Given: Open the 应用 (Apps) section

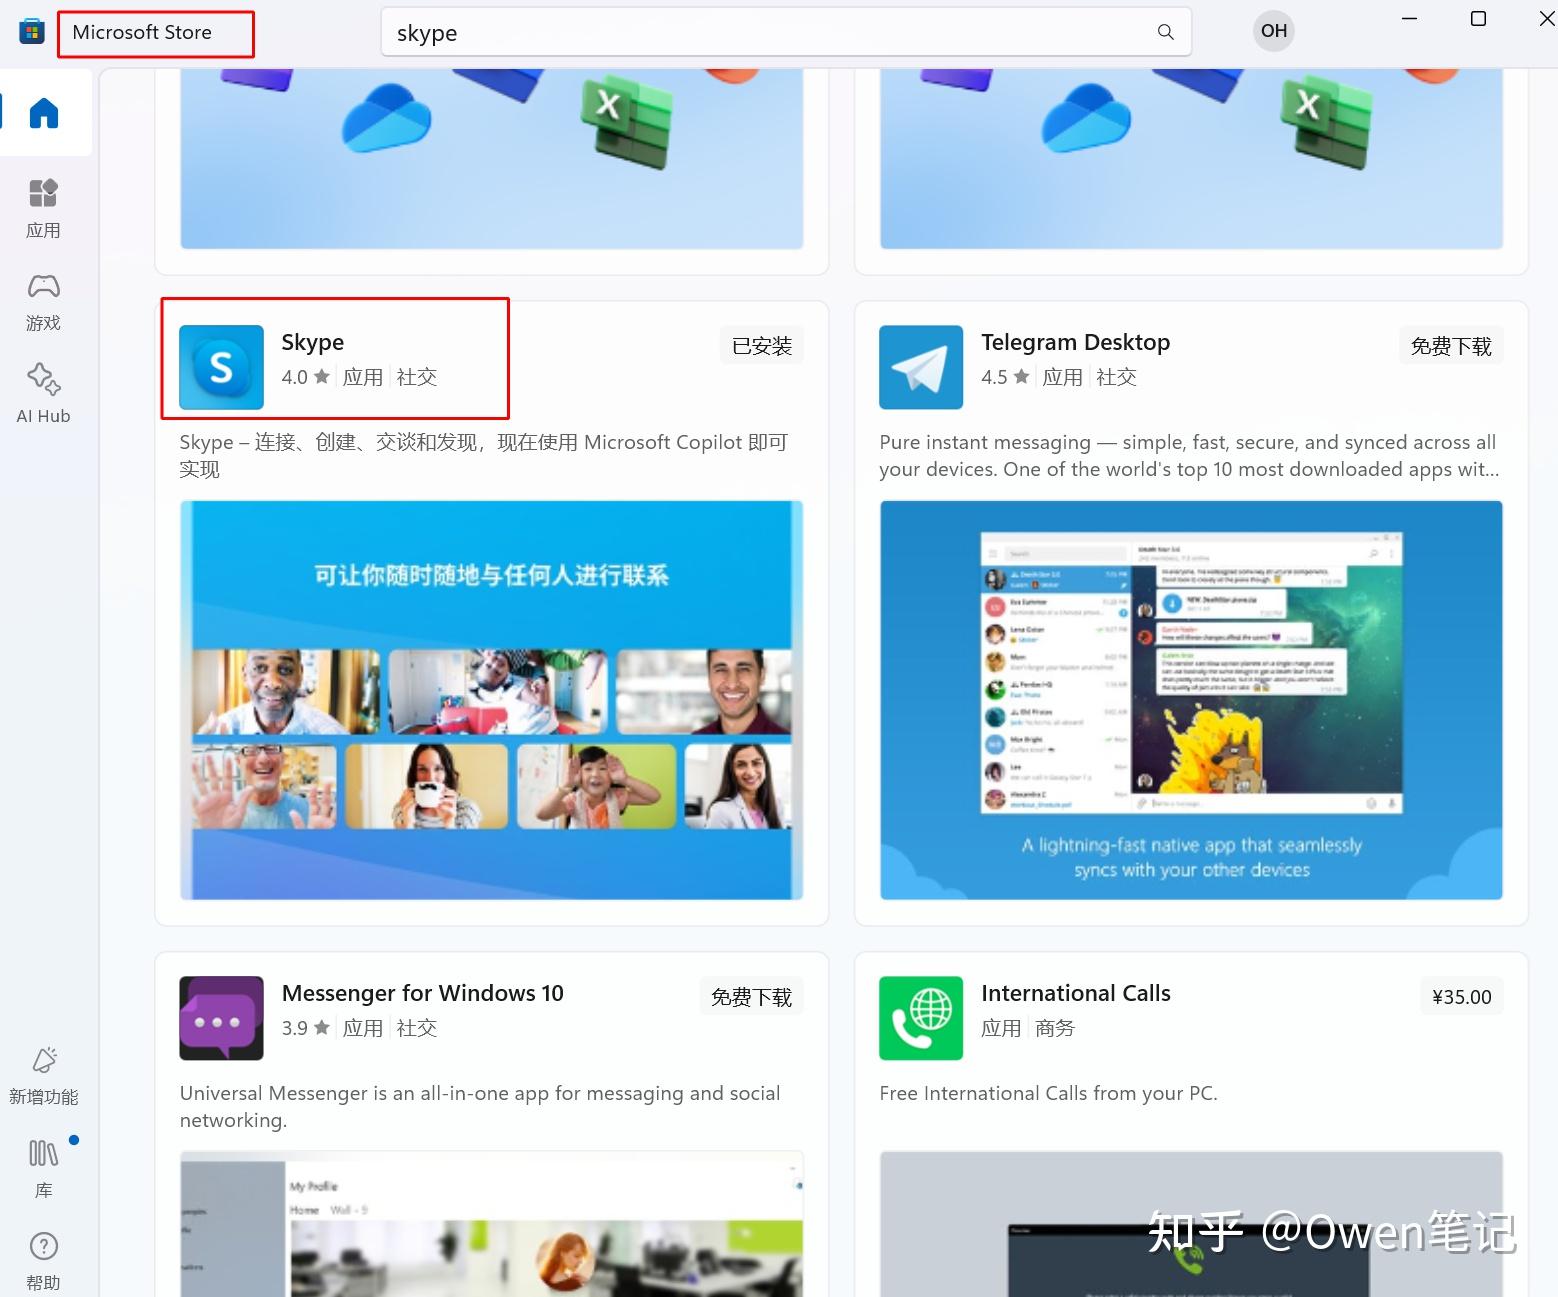Looking at the screenshot, I should click(43, 208).
